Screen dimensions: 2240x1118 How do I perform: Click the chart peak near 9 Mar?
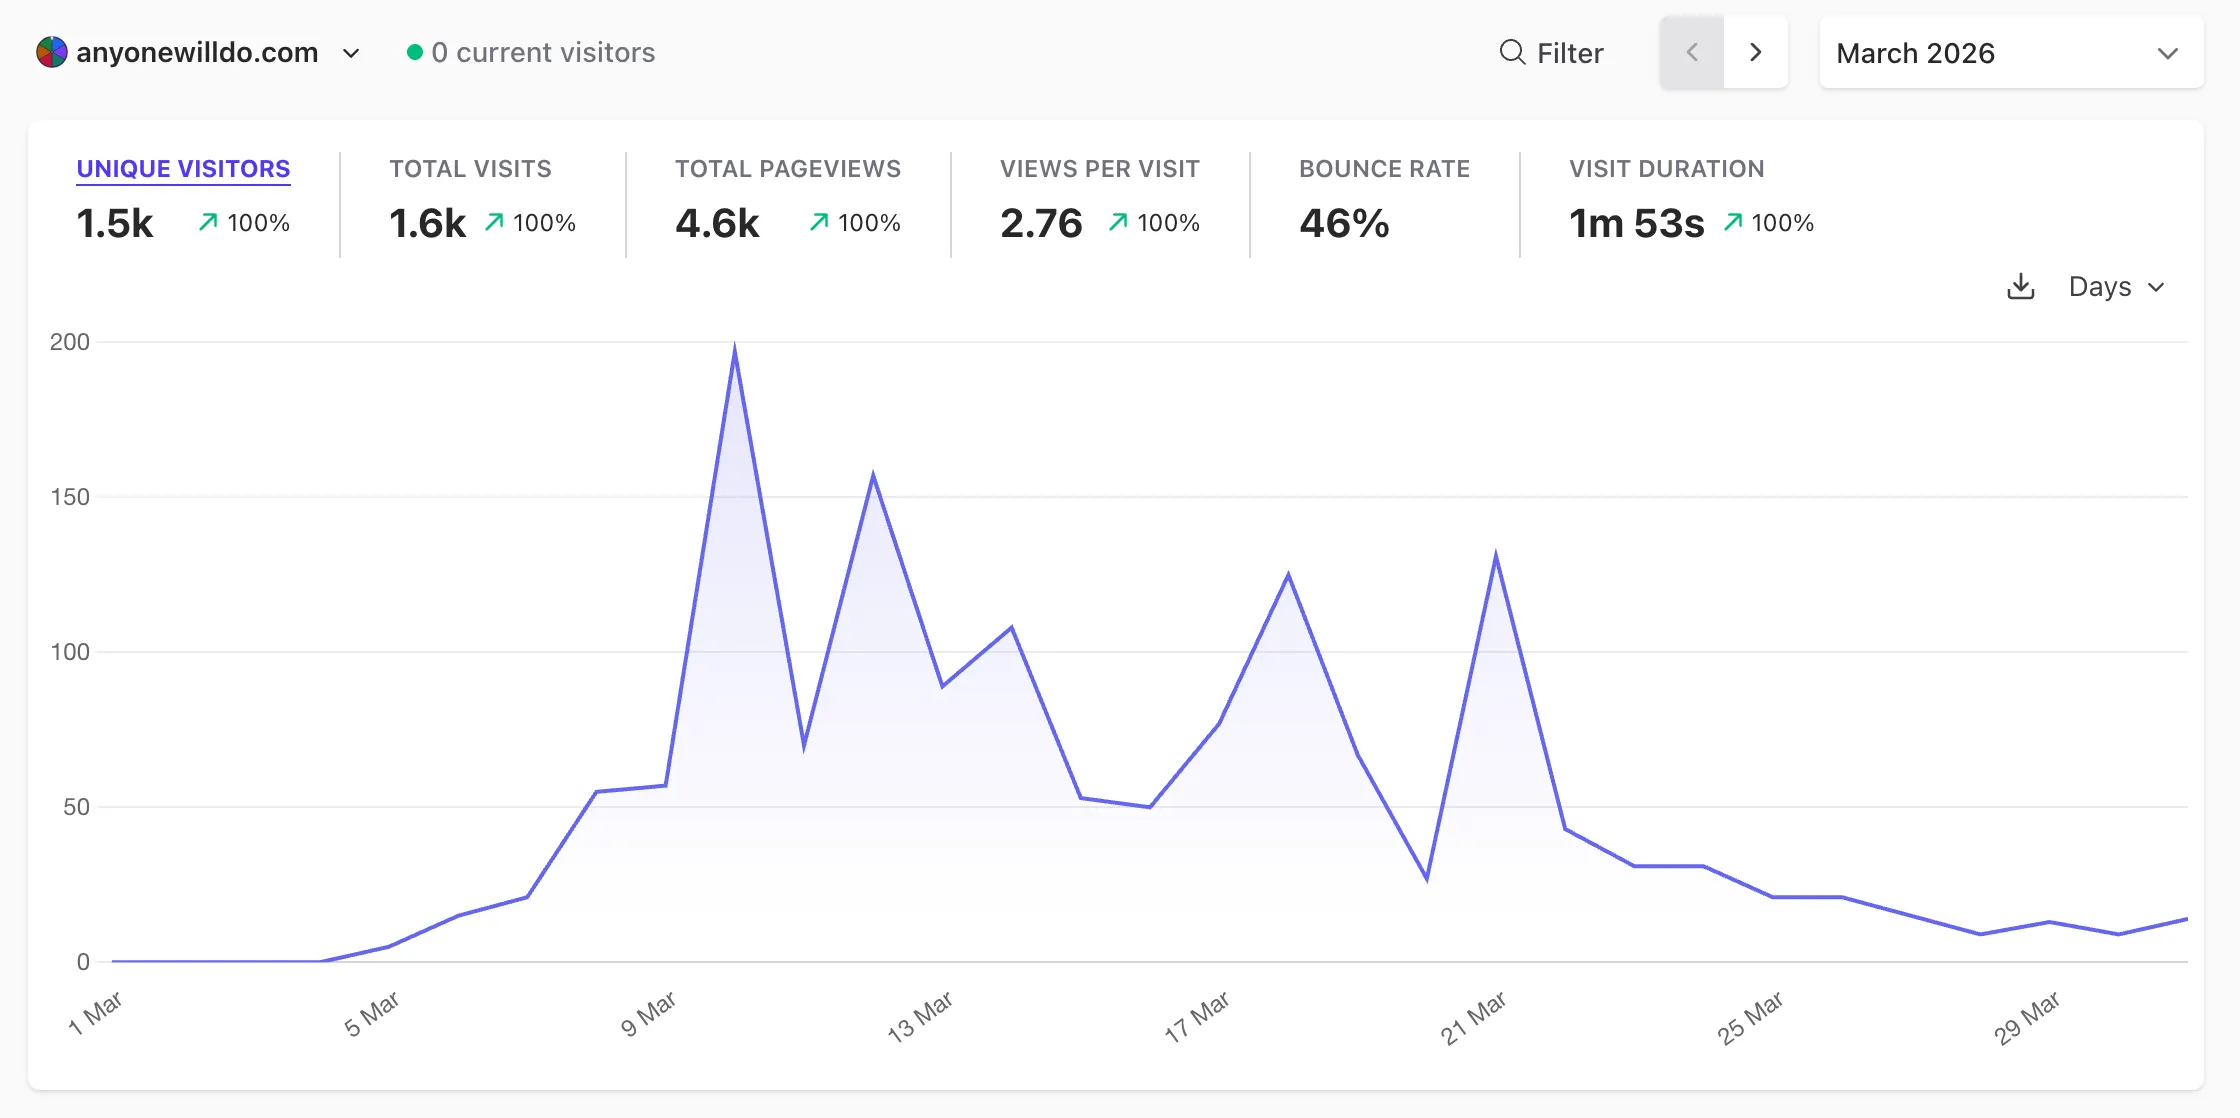(x=735, y=345)
